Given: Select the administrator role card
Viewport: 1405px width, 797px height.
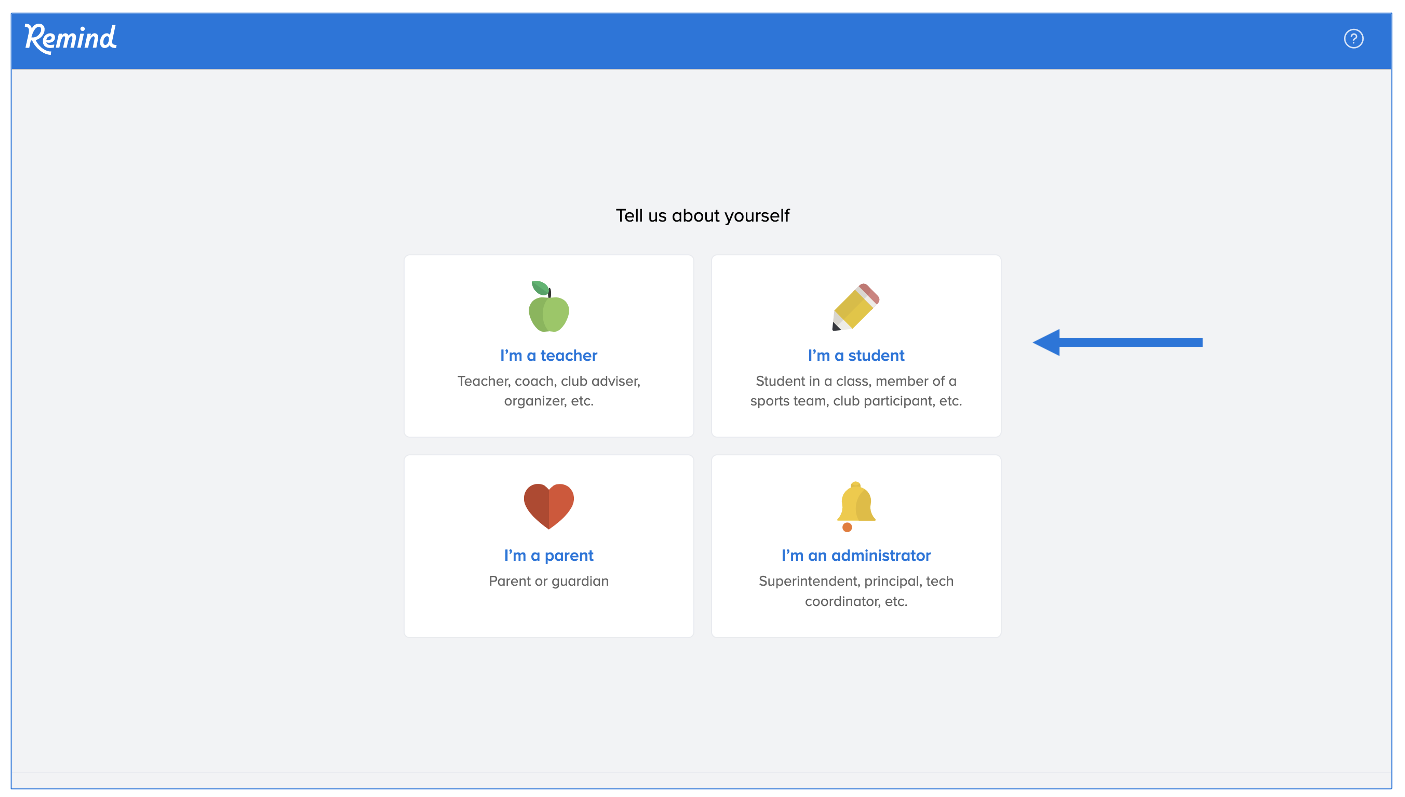Looking at the screenshot, I should pos(856,622).
